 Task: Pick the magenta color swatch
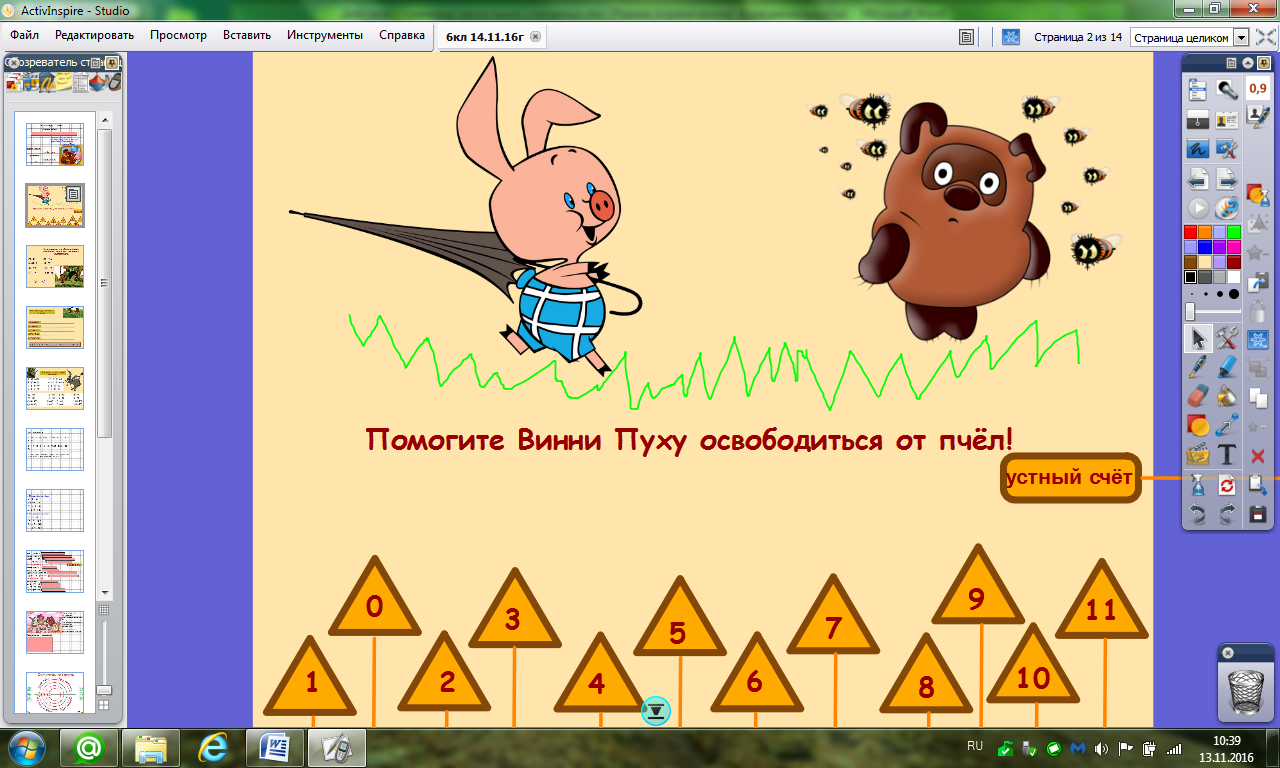click(x=1234, y=247)
